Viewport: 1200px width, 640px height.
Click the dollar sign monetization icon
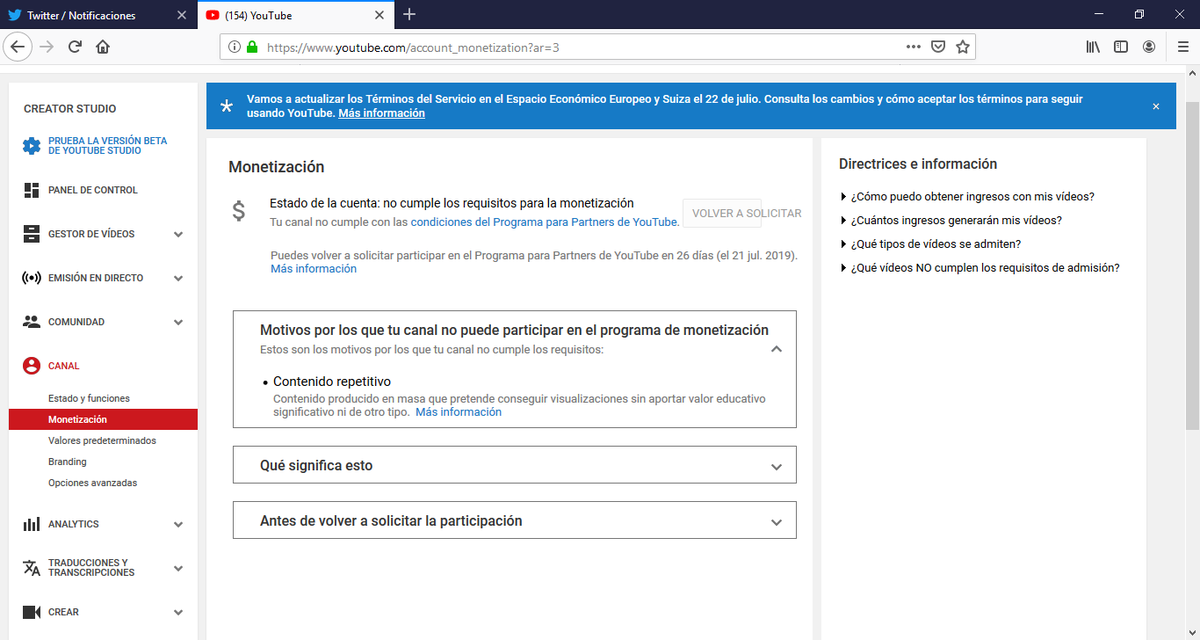coord(239,211)
